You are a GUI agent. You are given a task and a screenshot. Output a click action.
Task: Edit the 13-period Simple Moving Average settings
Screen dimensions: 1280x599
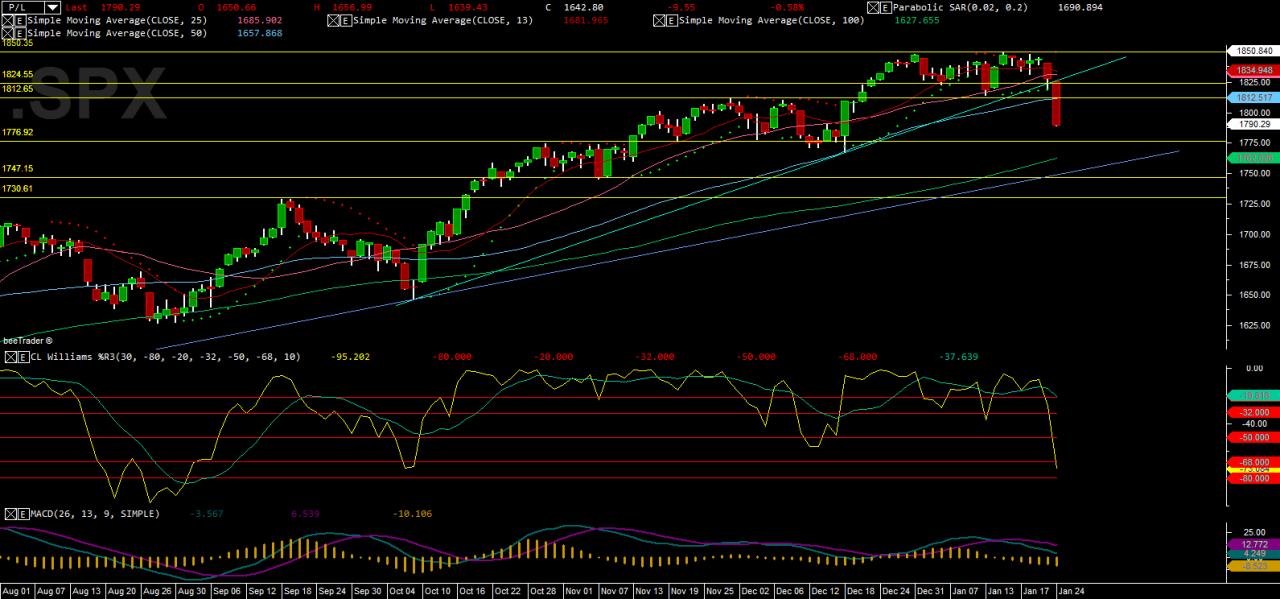coord(345,20)
